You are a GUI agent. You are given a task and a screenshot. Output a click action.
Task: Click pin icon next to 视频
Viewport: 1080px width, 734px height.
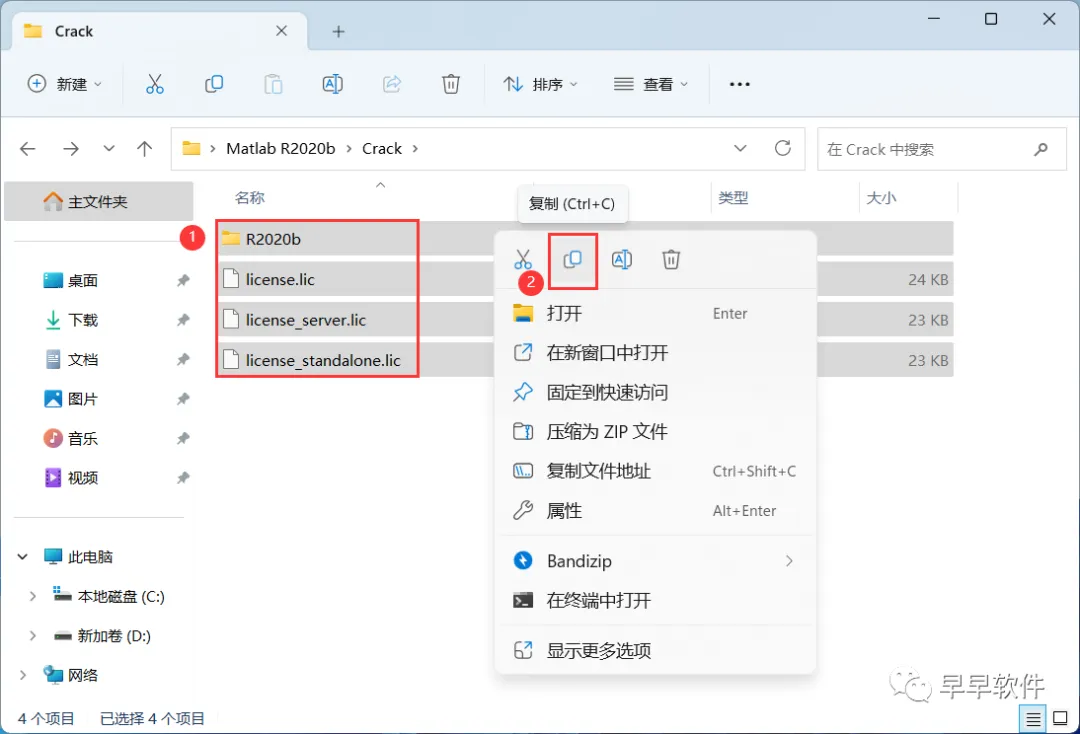pyautogui.click(x=183, y=478)
